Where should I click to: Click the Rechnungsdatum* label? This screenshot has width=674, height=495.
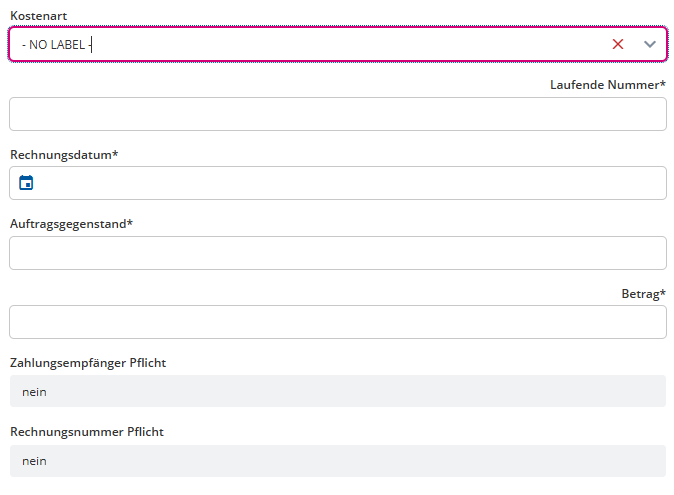(64, 155)
